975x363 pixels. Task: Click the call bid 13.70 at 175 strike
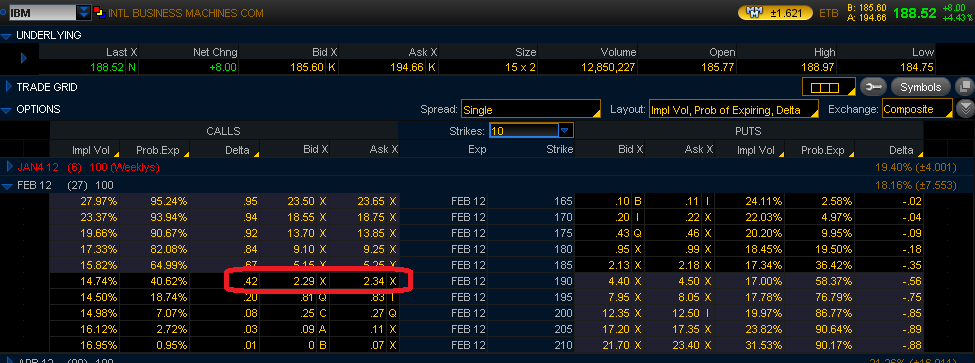tap(301, 233)
